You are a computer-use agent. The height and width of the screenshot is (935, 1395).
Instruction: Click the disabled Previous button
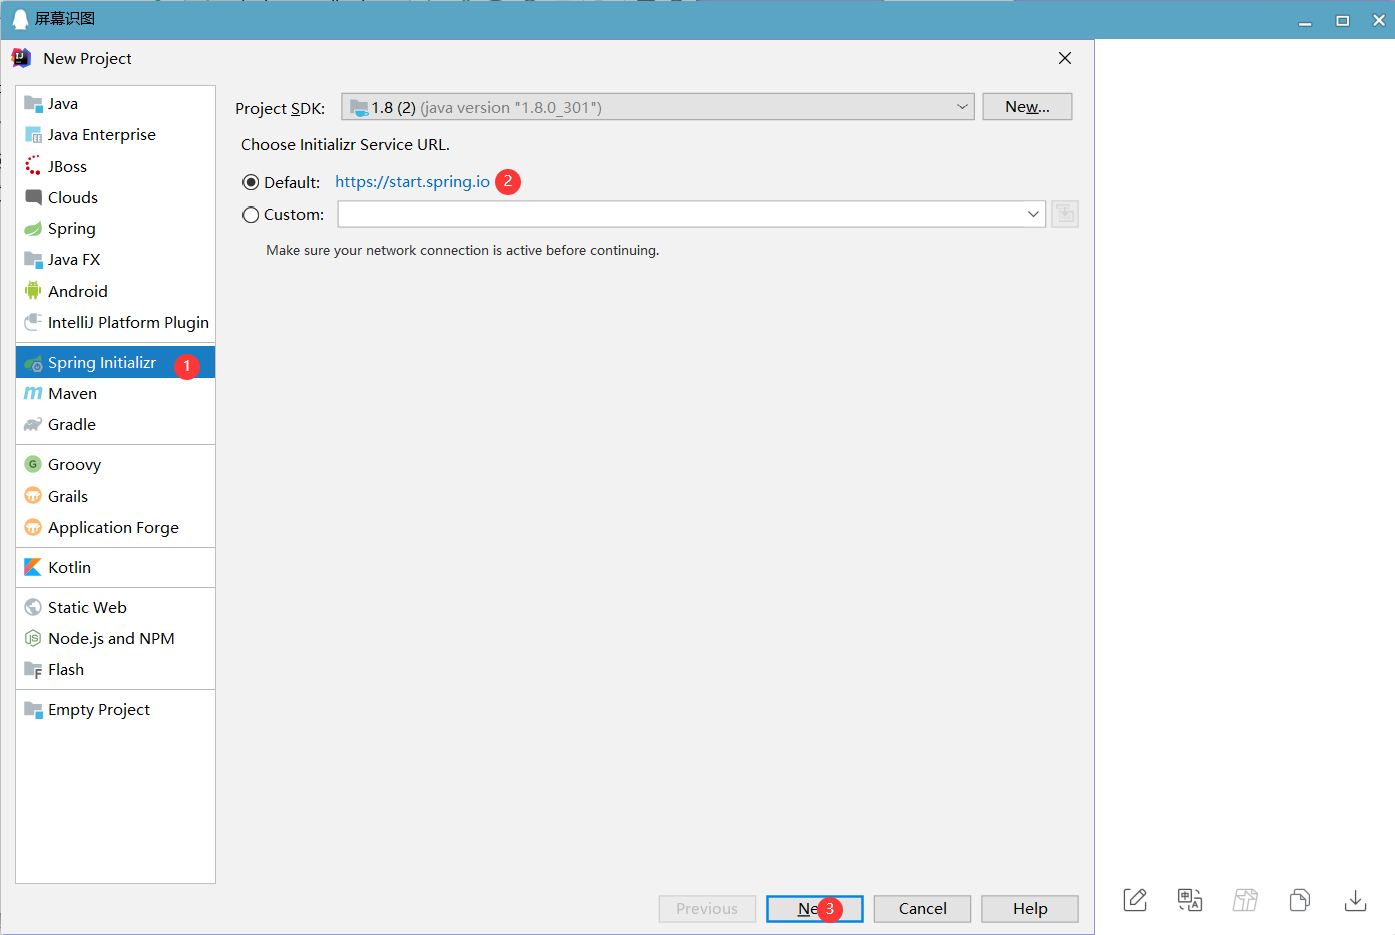tap(707, 908)
